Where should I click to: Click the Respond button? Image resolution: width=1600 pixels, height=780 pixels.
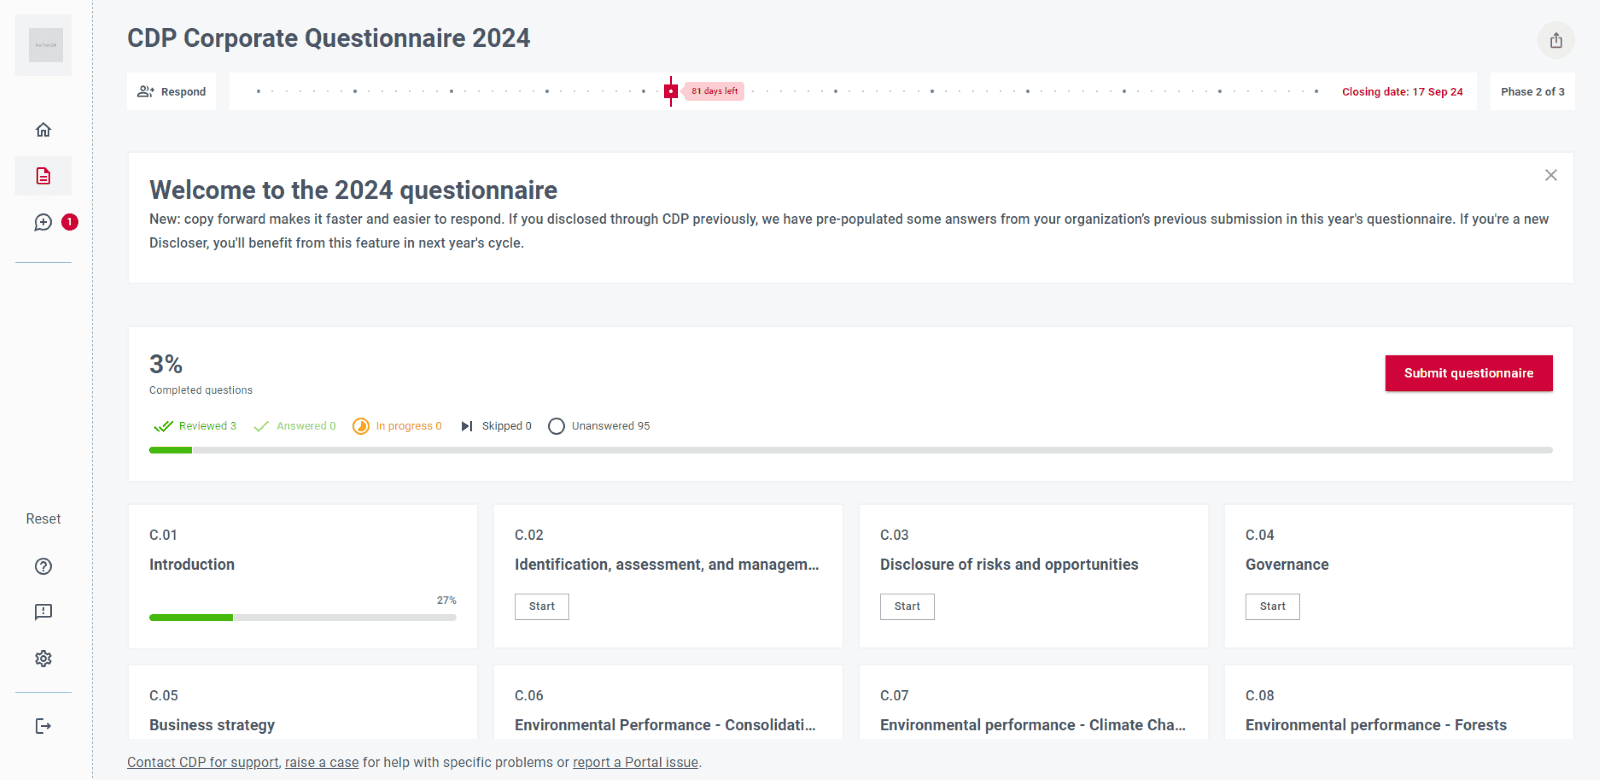[172, 91]
